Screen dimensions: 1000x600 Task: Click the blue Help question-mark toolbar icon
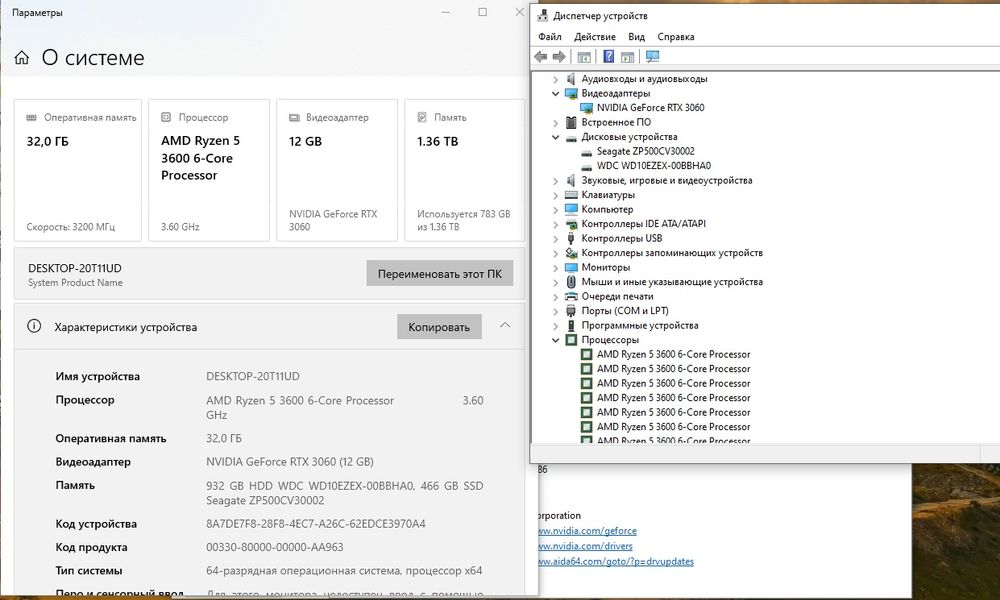[608, 57]
